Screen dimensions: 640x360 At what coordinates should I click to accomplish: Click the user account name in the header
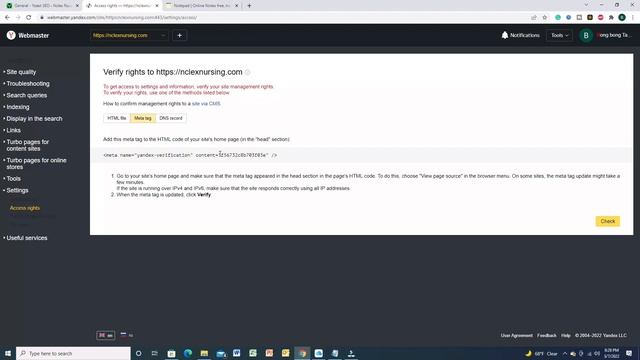pyautogui.click(x=613, y=36)
